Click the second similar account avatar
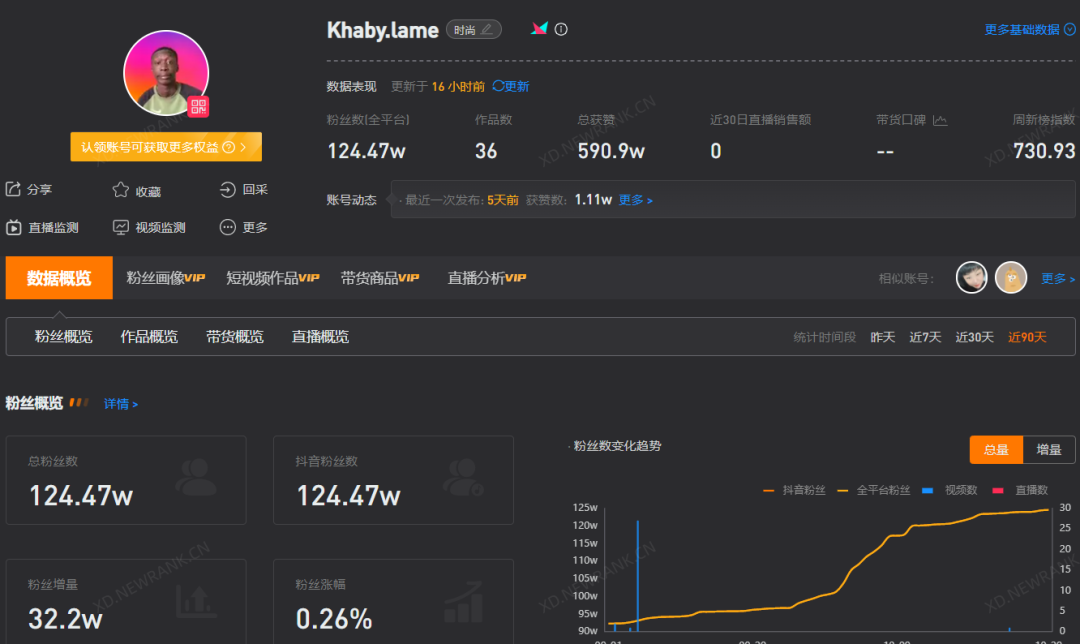 click(x=1010, y=278)
